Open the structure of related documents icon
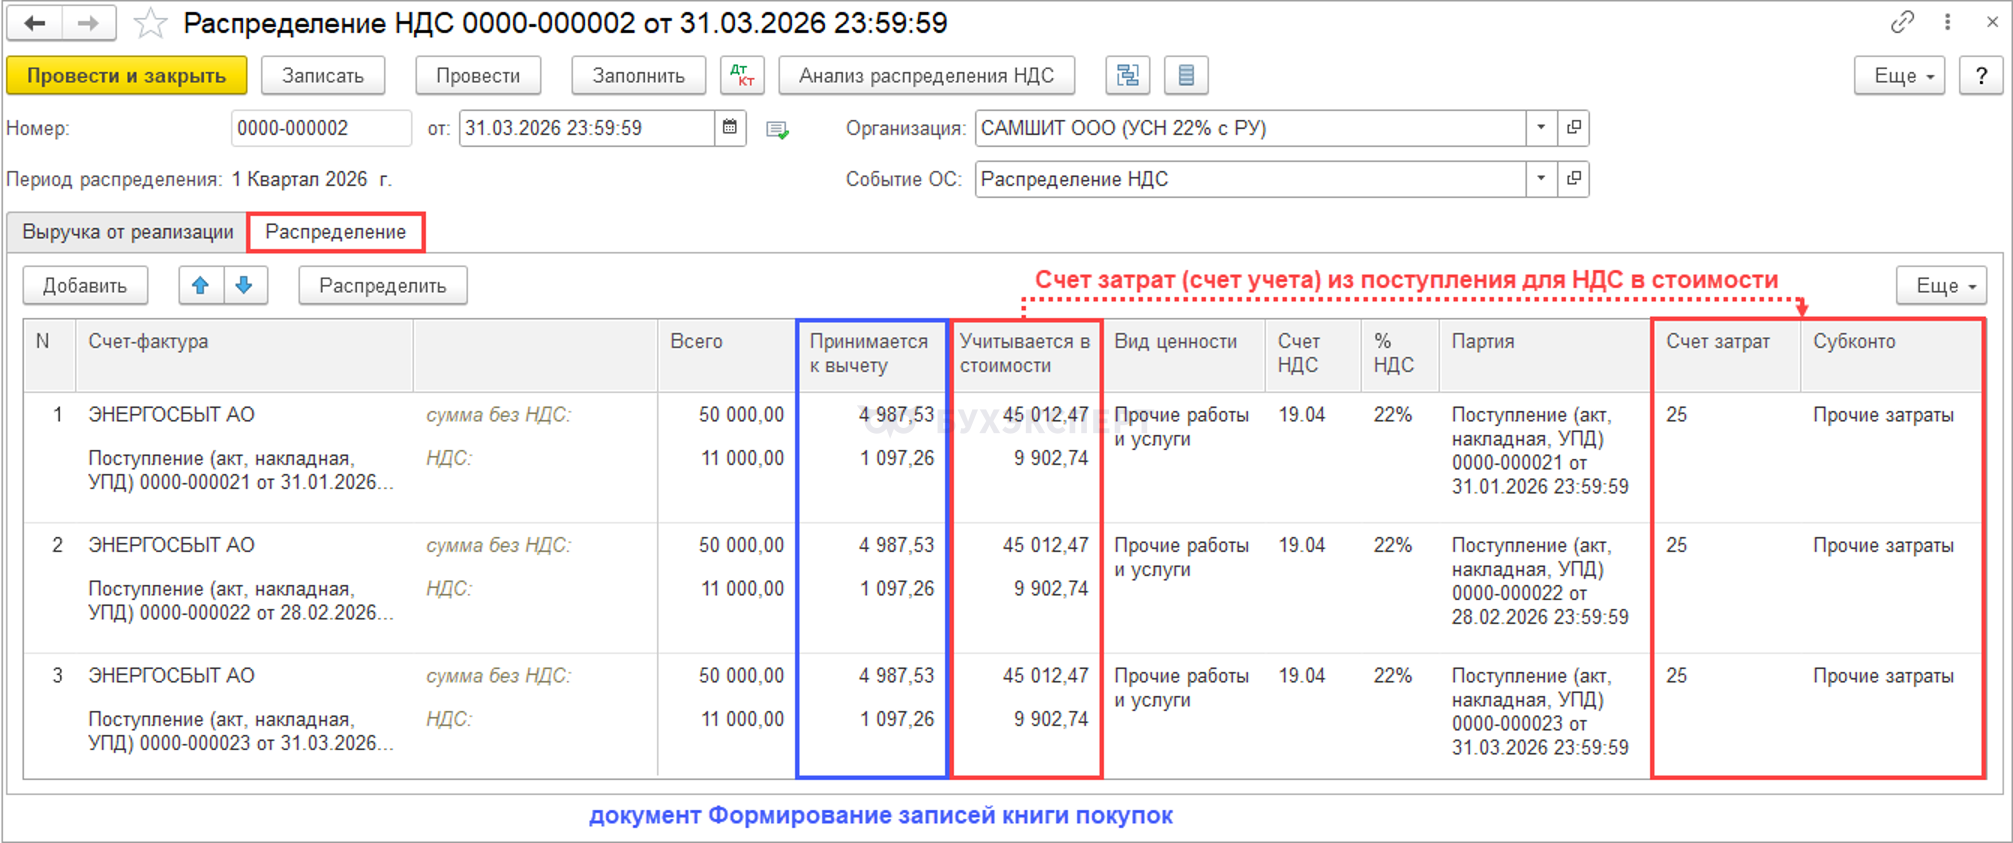The width and height of the screenshot is (2013, 843). coord(1128,75)
